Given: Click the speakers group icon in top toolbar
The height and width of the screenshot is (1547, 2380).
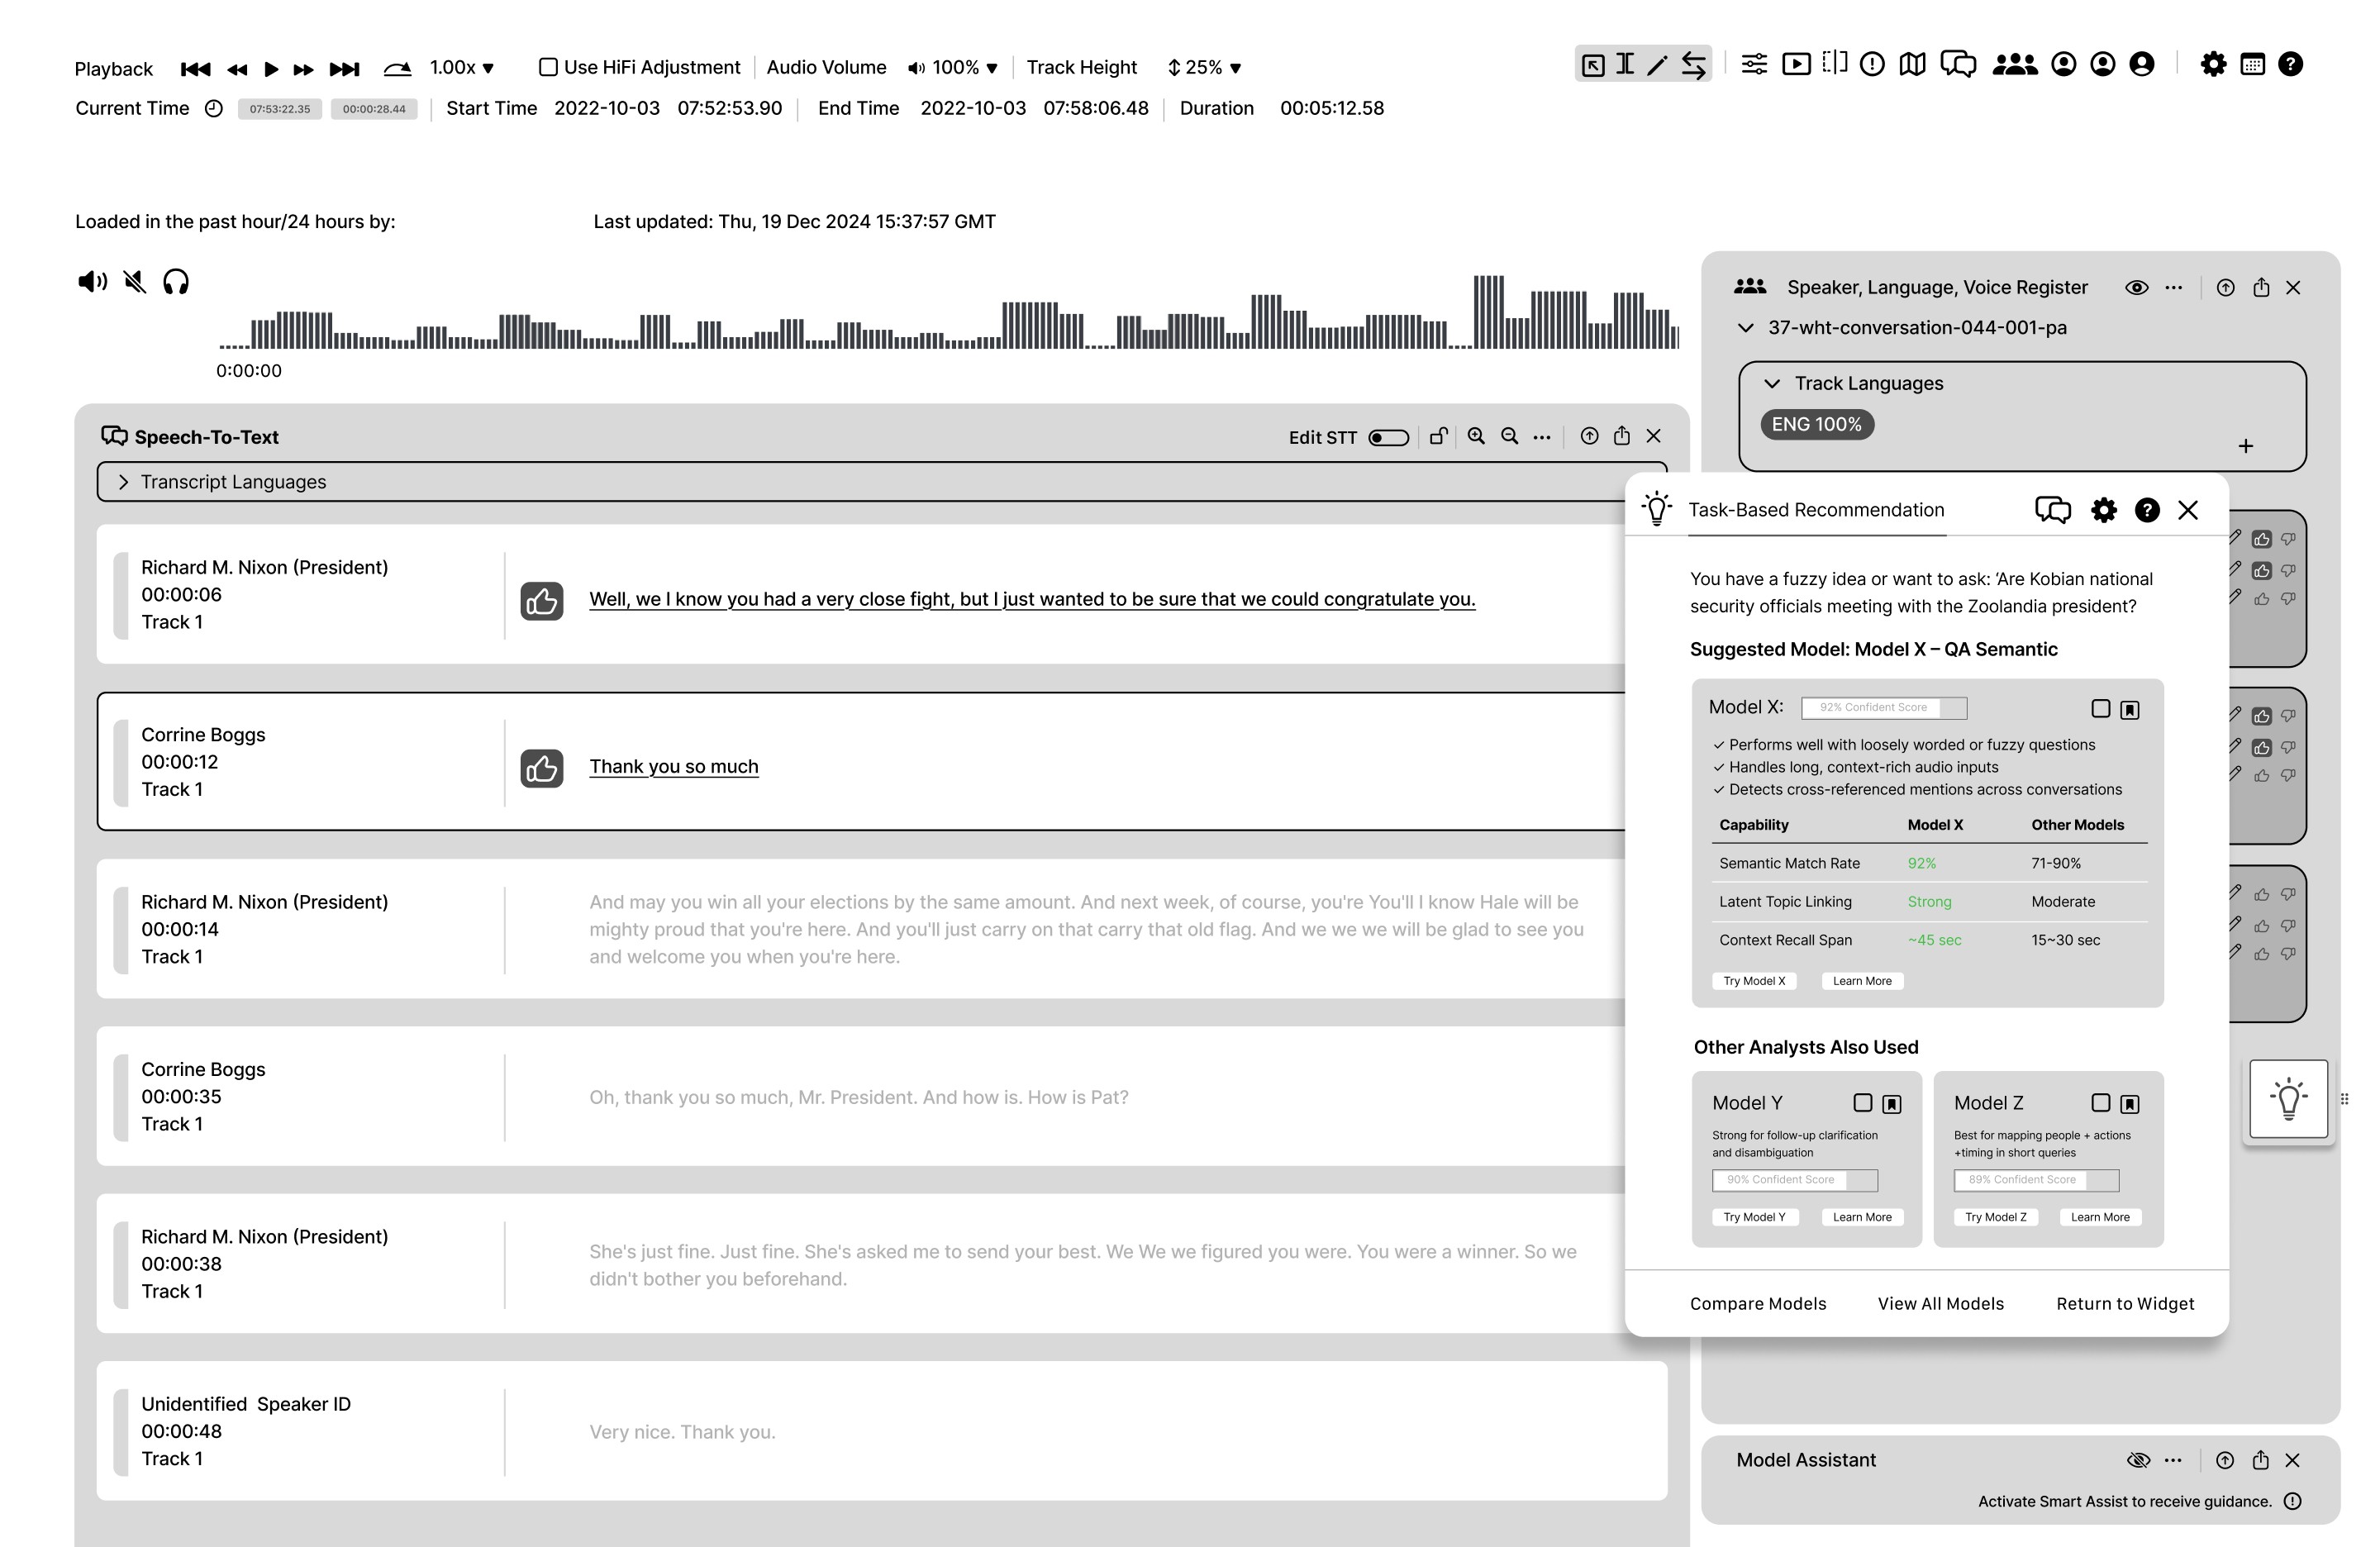Looking at the screenshot, I should pyautogui.click(x=2014, y=65).
